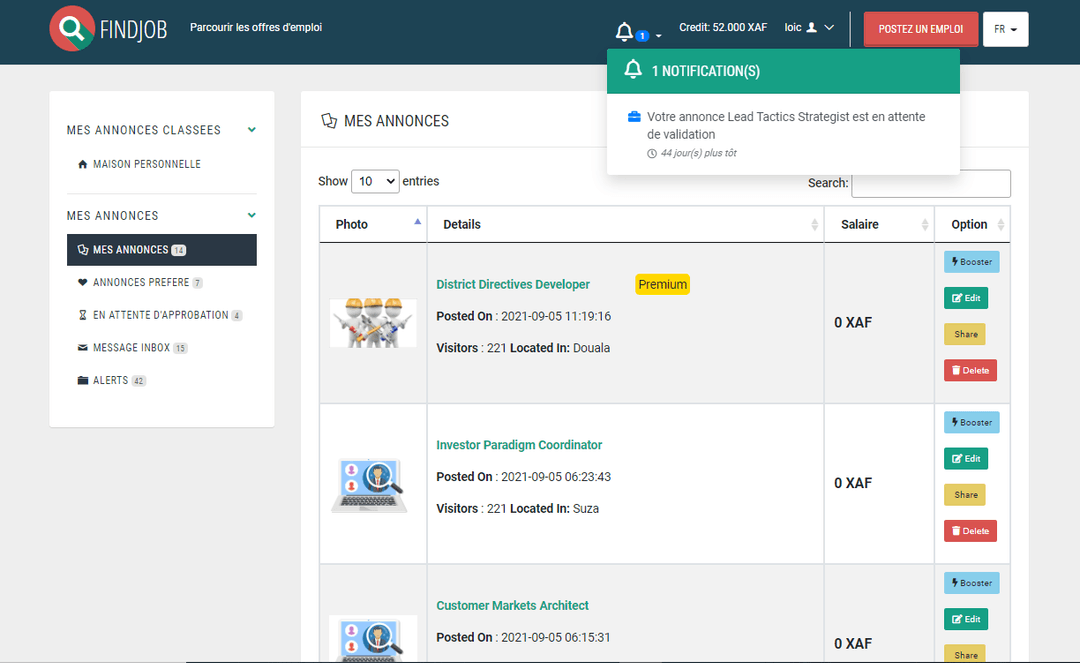This screenshot has height=663, width=1080.
Task: Click the heart icon for Annonces Prefere
Action: tap(82, 282)
